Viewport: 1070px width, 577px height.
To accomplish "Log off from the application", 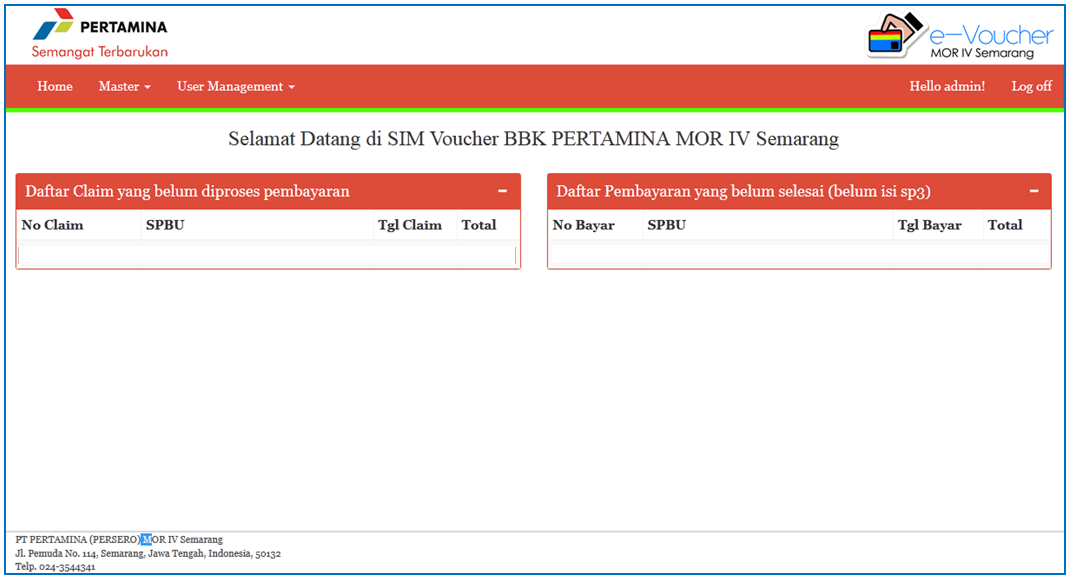I will (1031, 87).
